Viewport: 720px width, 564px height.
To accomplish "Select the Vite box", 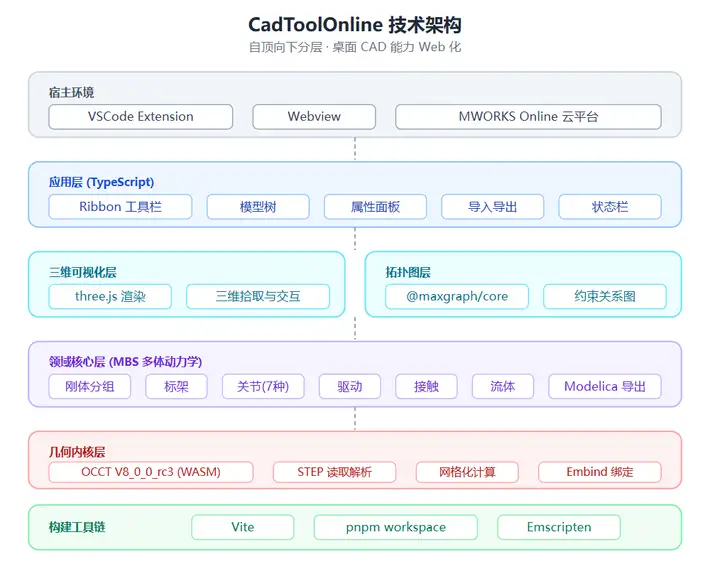I will click(242, 527).
